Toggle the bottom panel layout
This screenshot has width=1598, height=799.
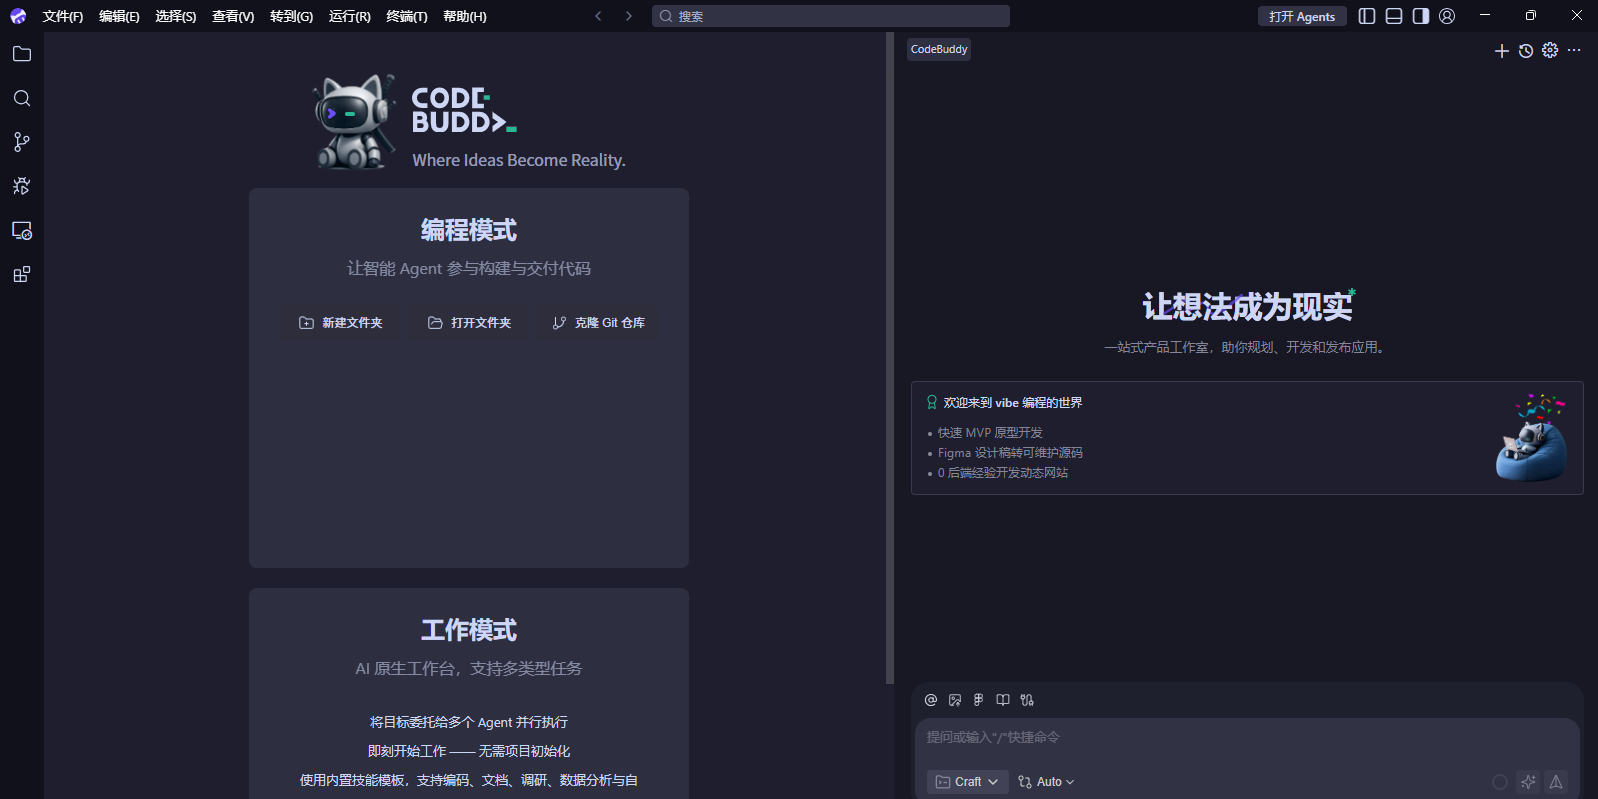pyautogui.click(x=1394, y=16)
